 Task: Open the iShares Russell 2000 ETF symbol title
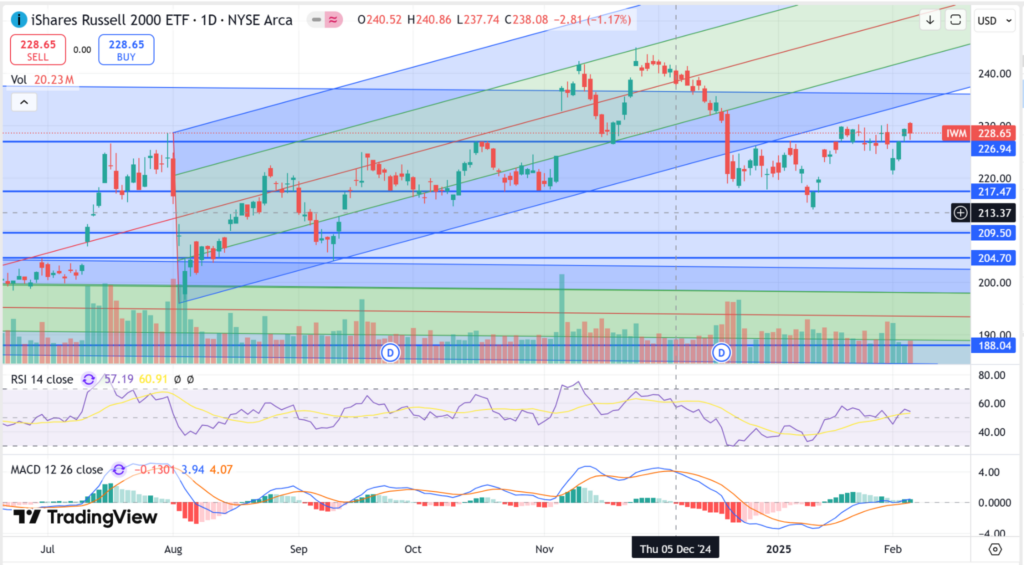161,20
